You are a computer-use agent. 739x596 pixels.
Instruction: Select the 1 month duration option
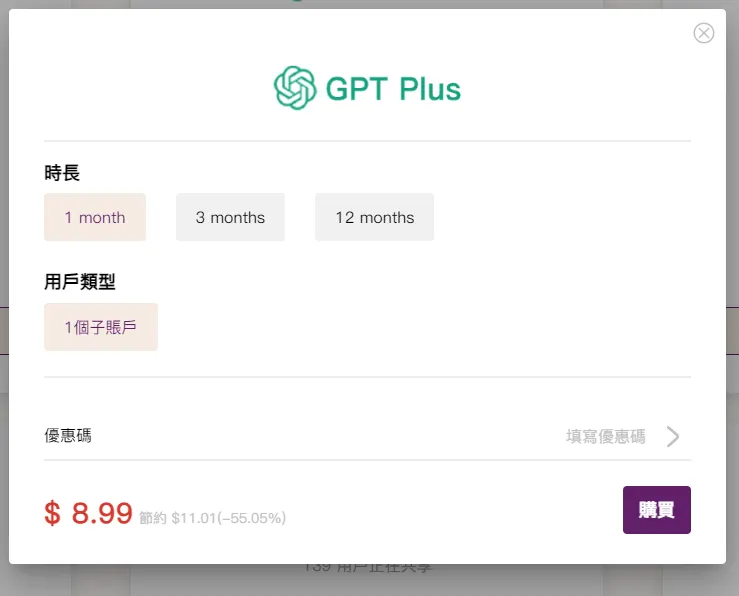coord(95,217)
